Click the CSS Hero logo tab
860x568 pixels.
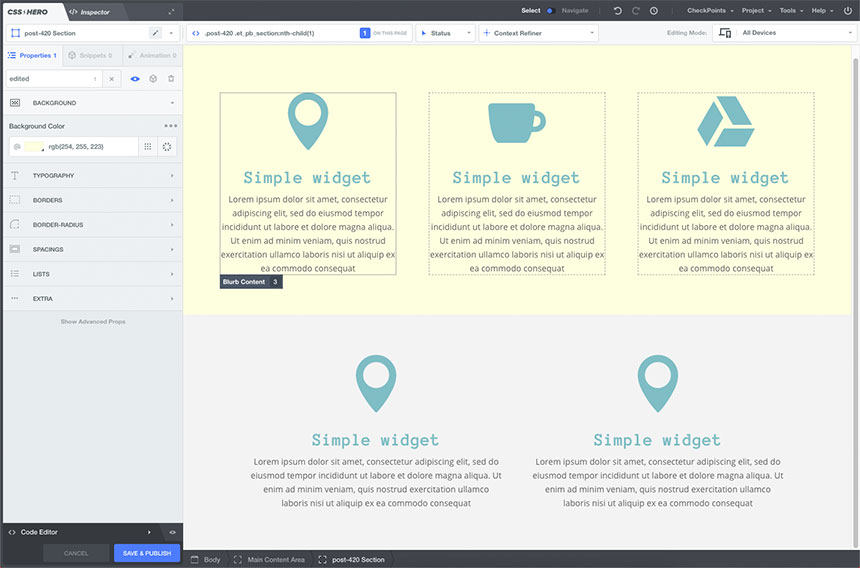point(27,12)
